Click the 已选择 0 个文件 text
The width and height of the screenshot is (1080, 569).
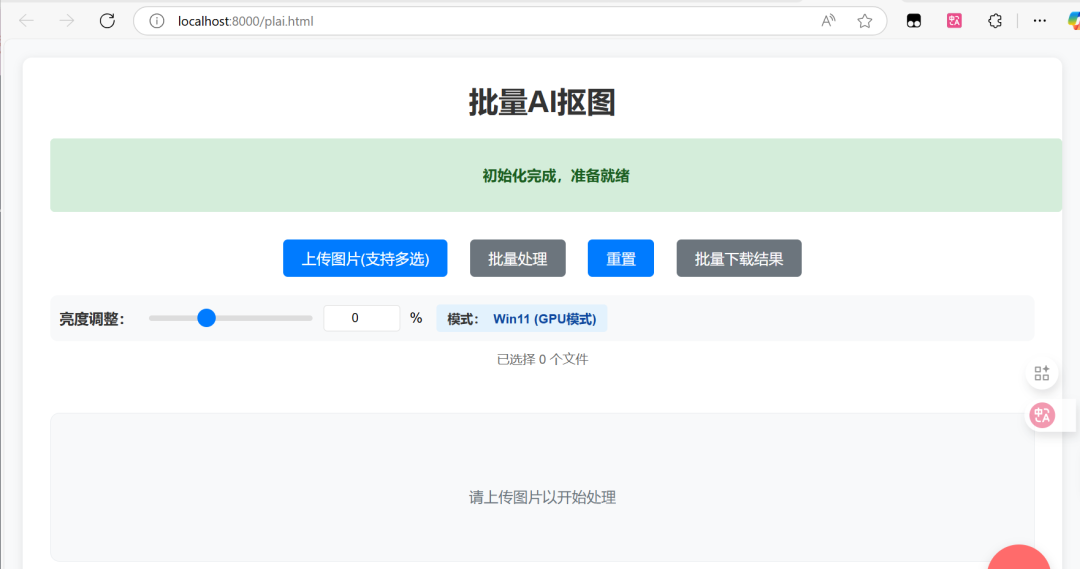tap(543, 360)
